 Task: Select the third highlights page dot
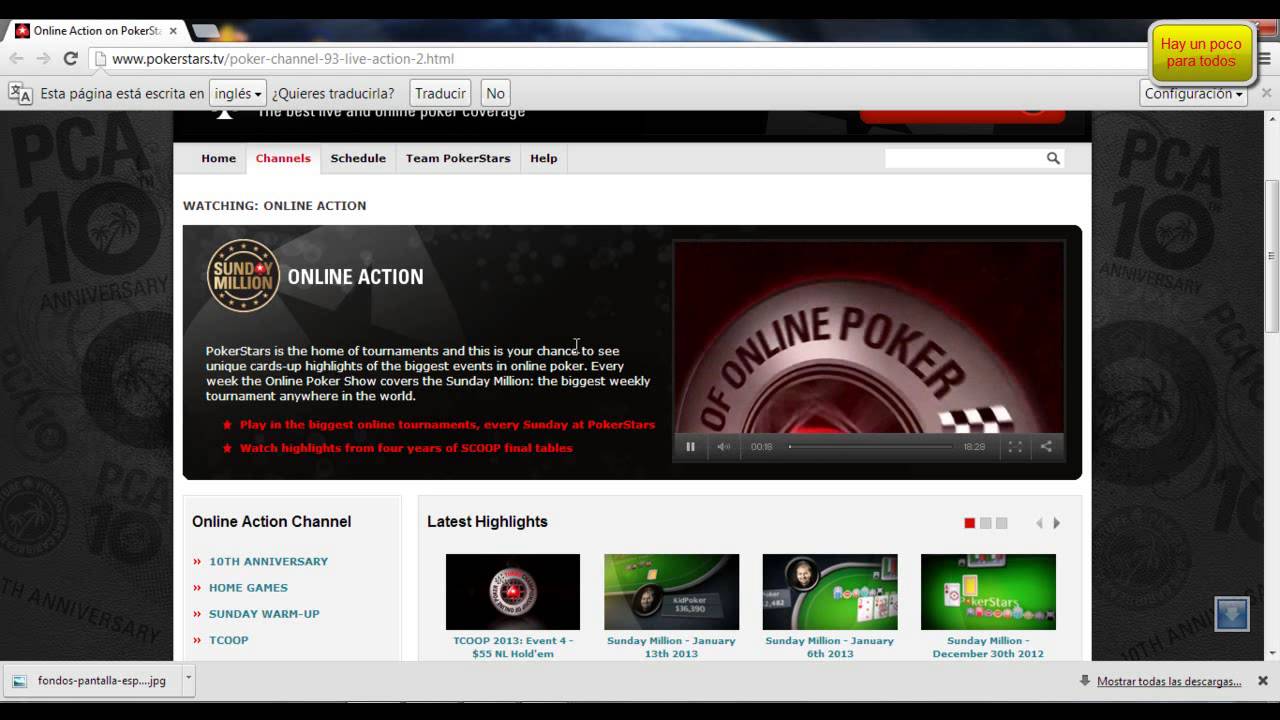[1001, 523]
